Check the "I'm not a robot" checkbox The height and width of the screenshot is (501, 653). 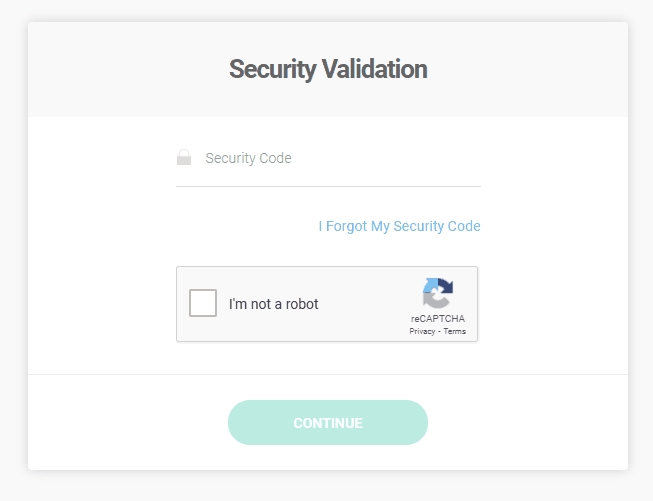pyautogui.click(x=203, y=303)
